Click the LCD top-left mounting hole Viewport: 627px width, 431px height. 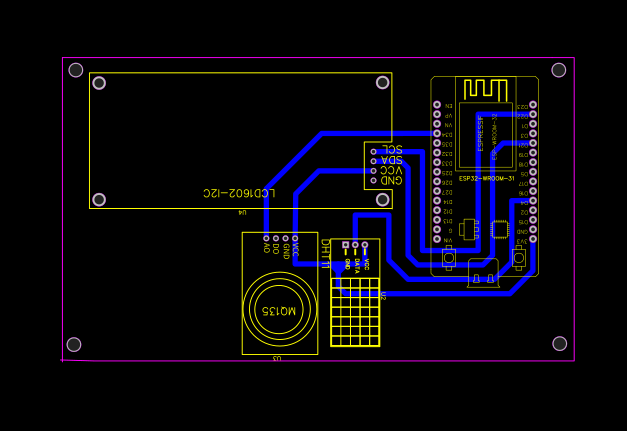[x=99, y=83]
